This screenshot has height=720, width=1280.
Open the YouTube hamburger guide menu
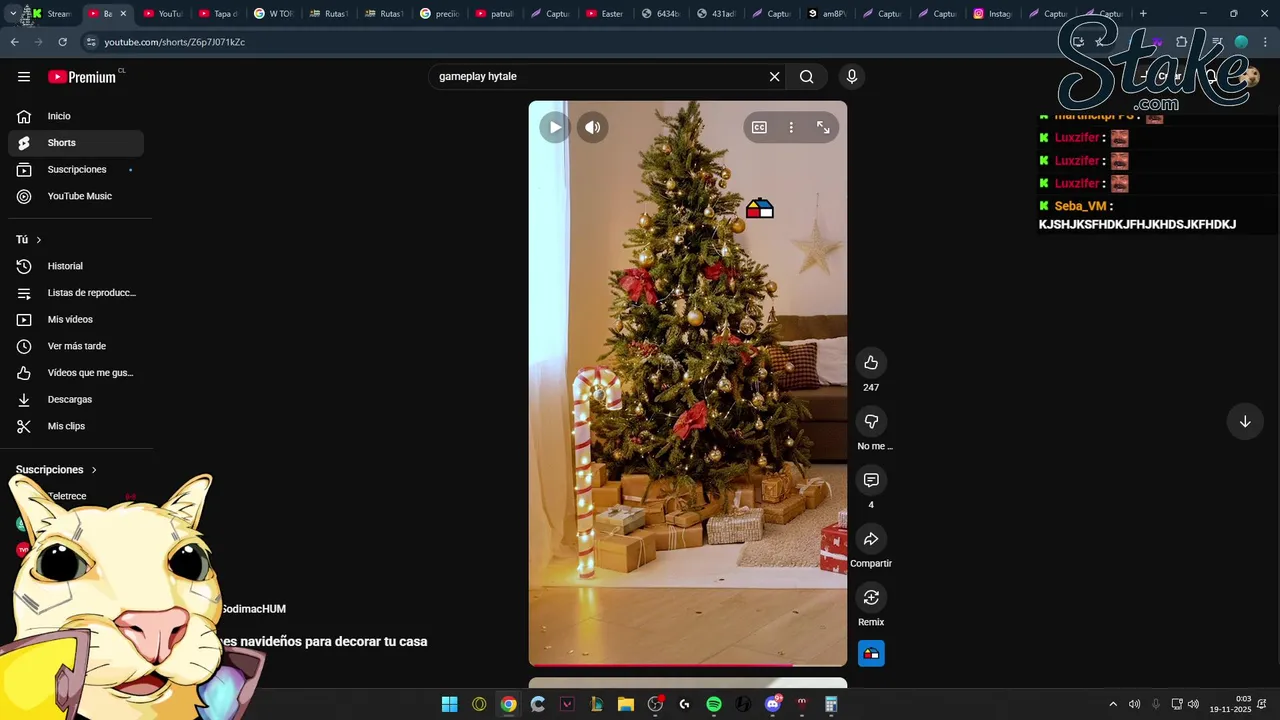coord(24,77)
